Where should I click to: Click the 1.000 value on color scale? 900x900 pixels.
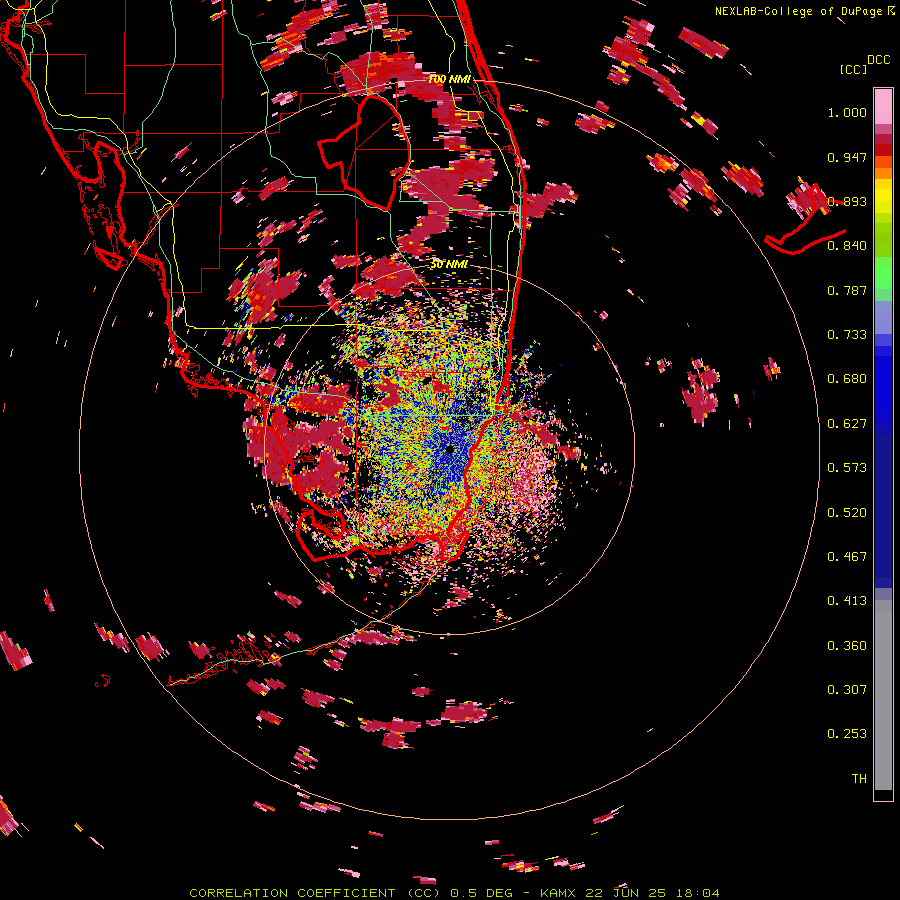[x=847, y=112]
